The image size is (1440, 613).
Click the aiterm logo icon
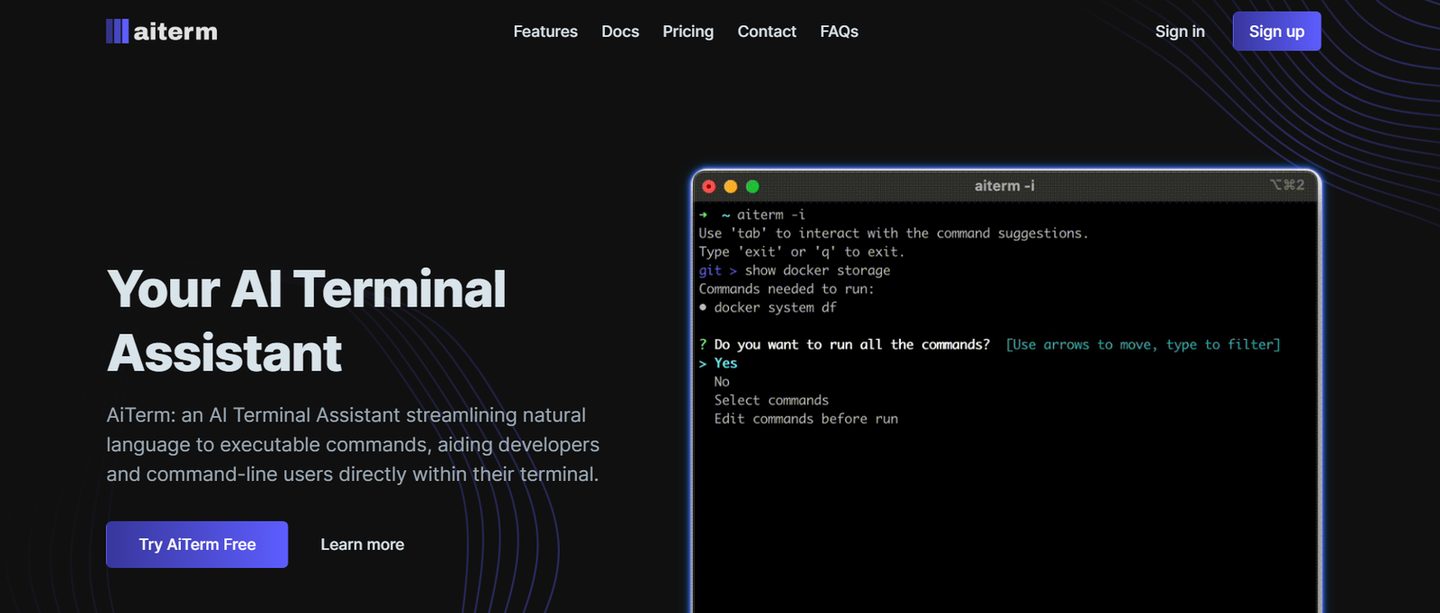pos(117,31)
